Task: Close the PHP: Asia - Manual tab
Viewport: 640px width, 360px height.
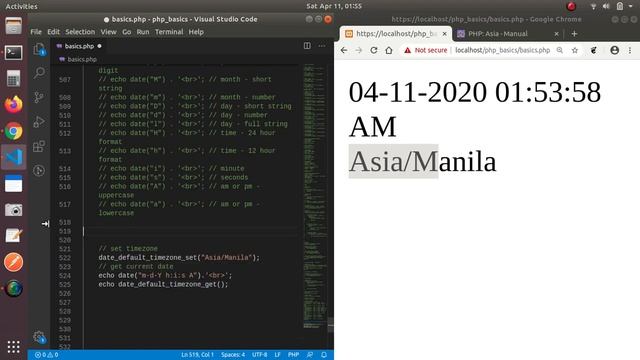Action: tap(556, 34)
